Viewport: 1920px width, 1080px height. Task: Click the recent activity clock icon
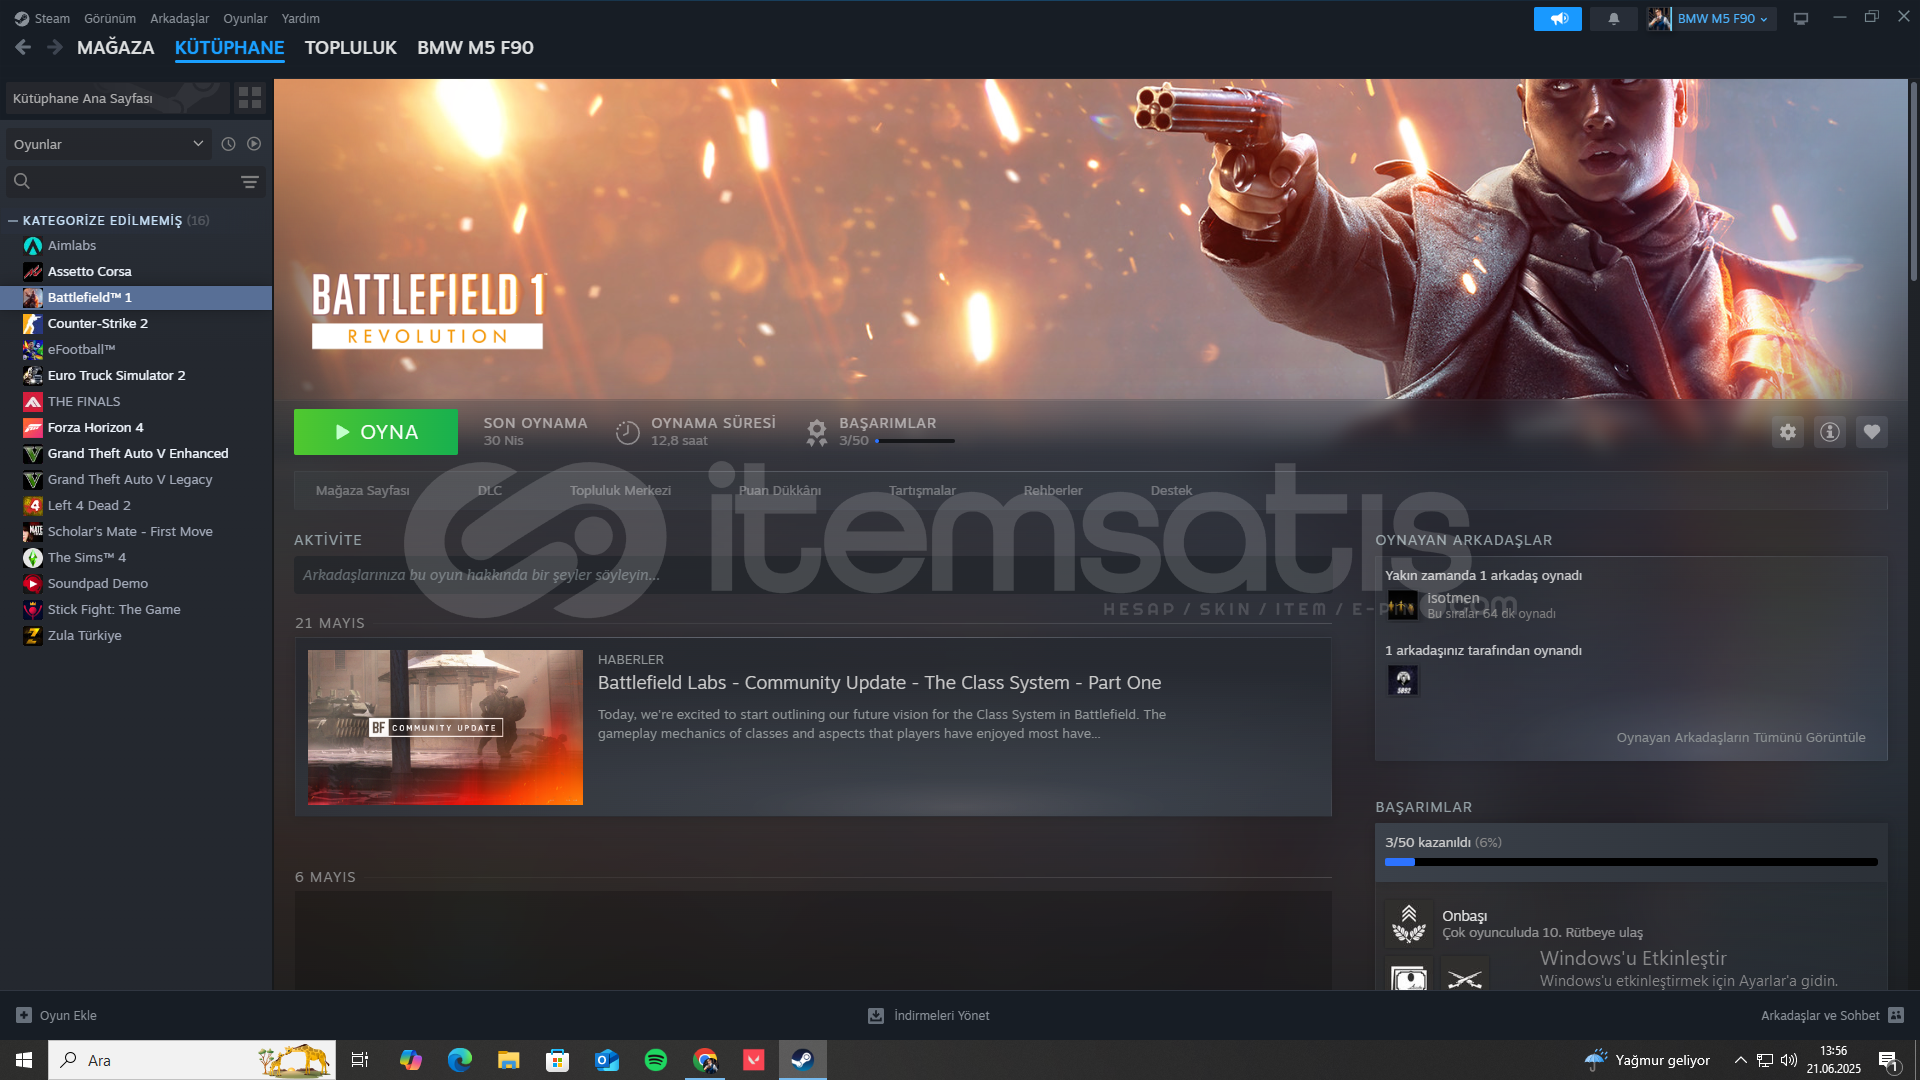point(228,144)
